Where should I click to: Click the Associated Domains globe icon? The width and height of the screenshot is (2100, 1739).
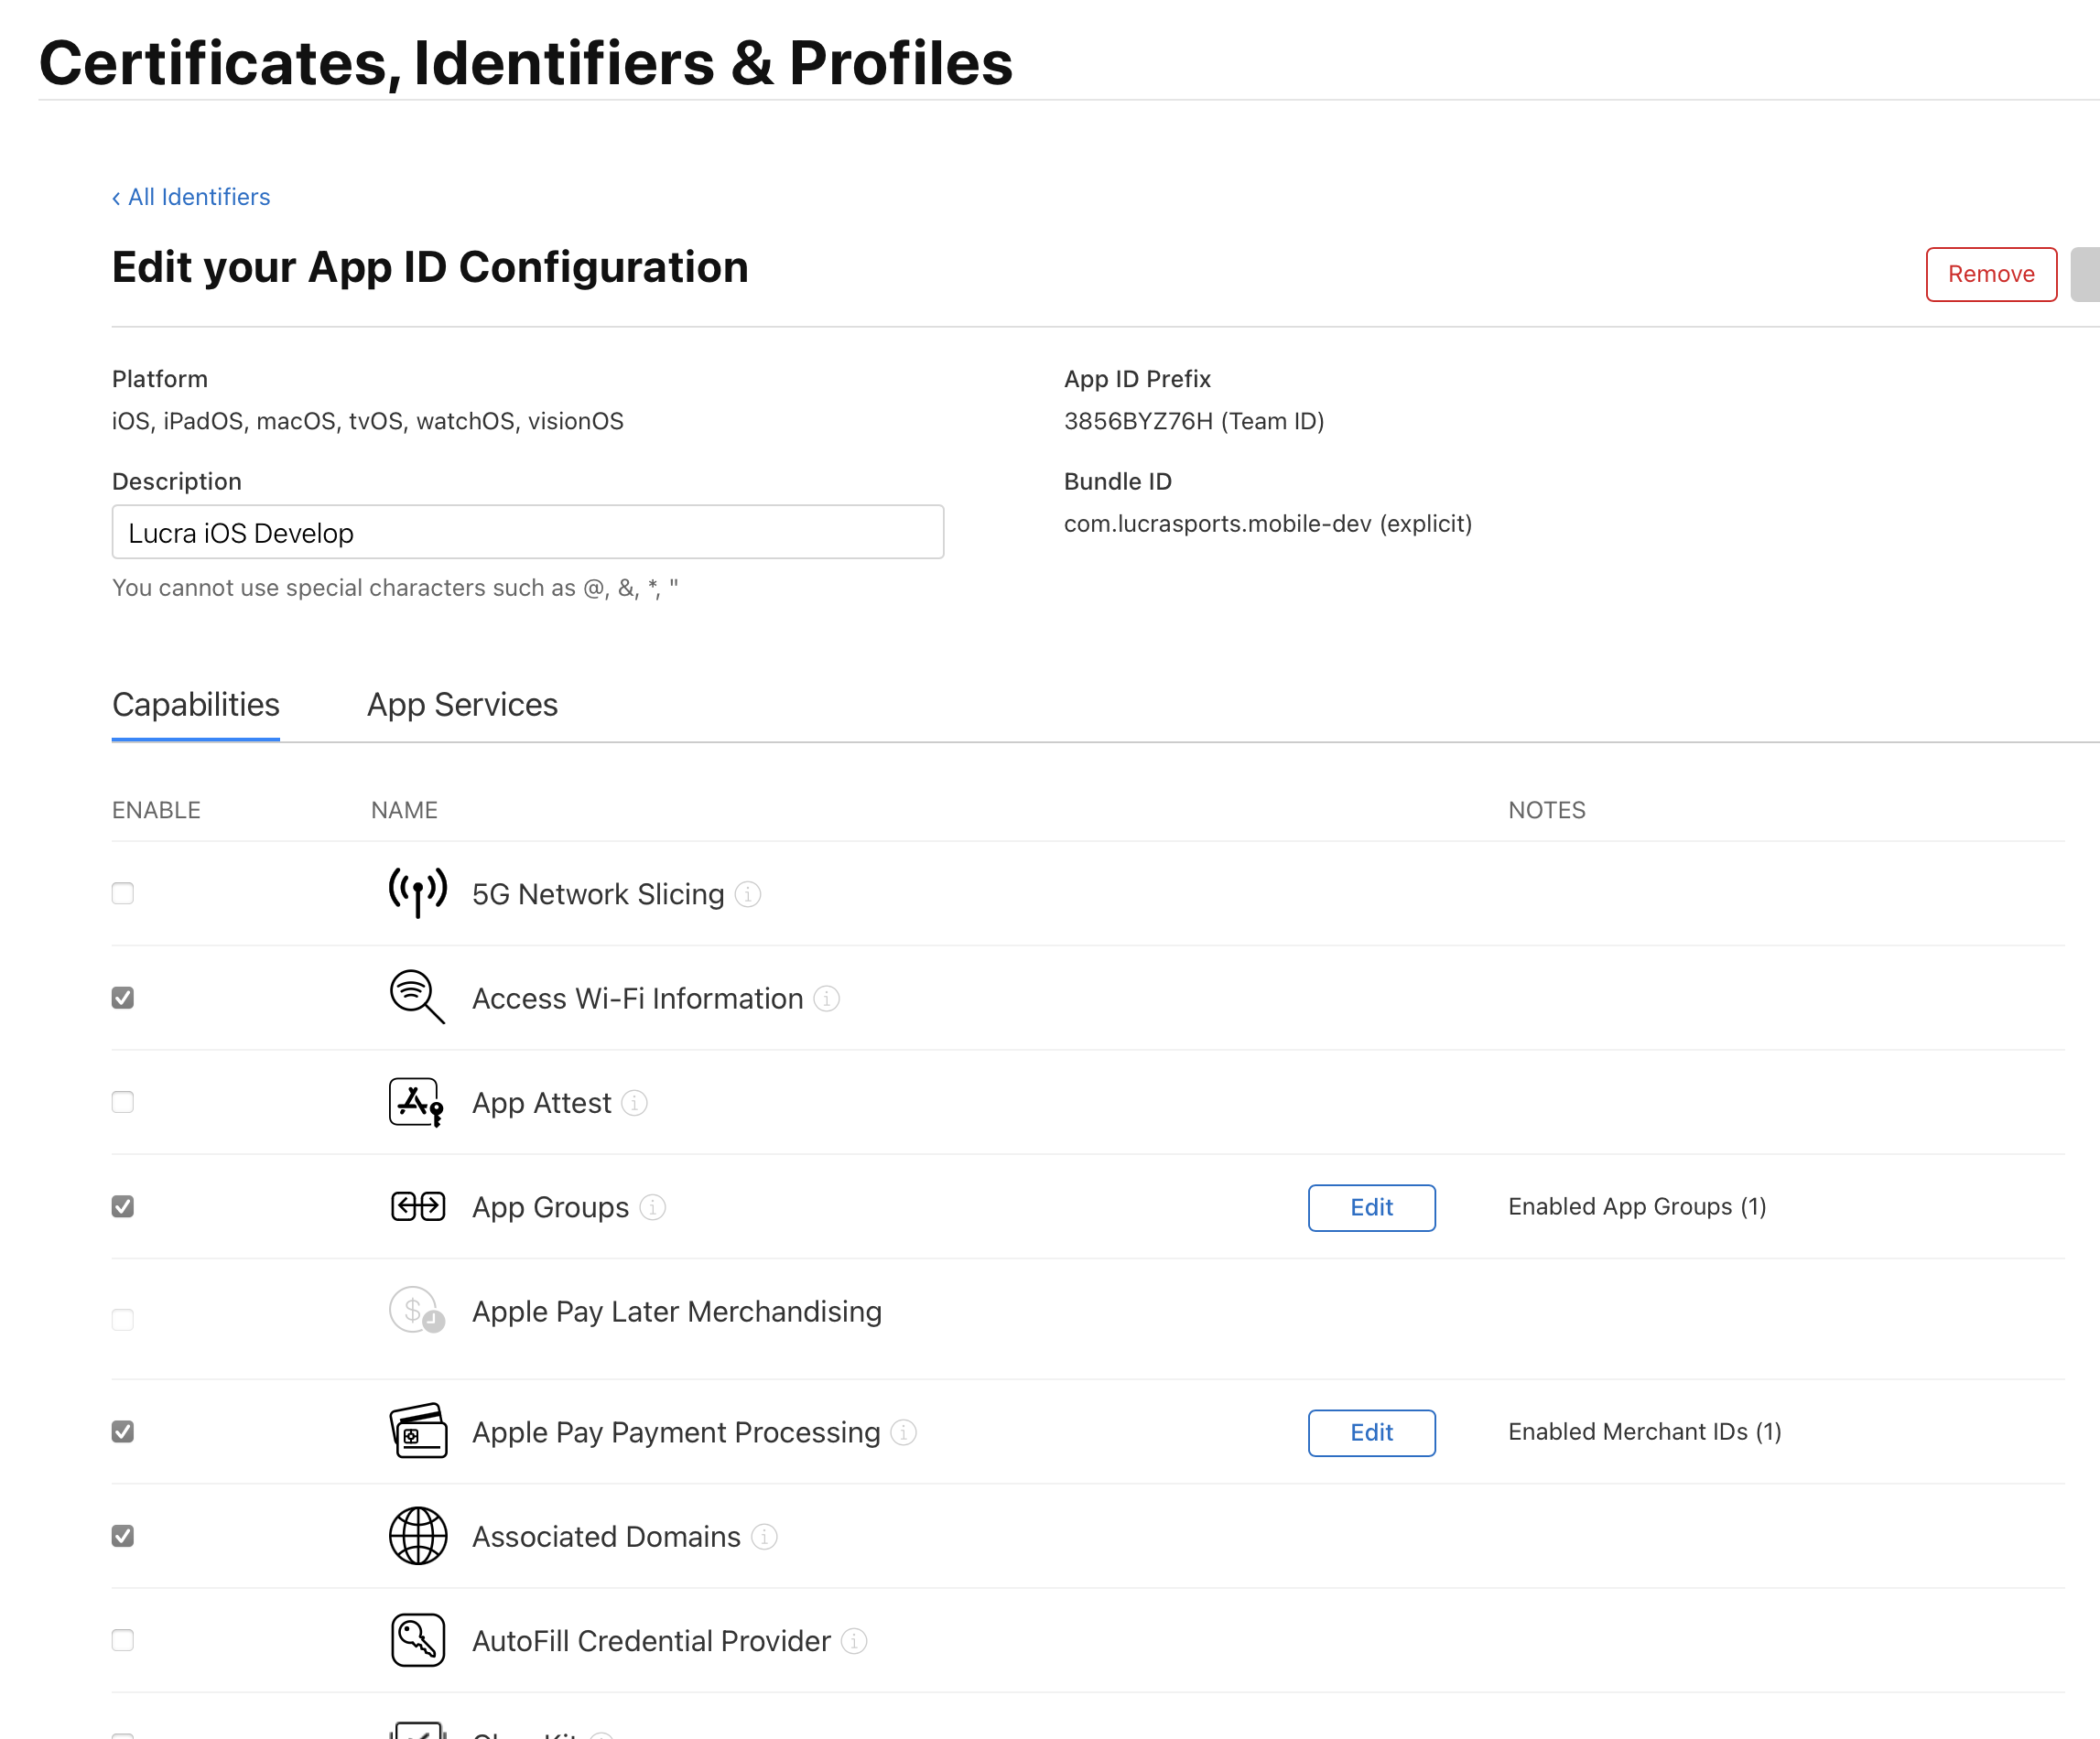tap(417, 1535)
